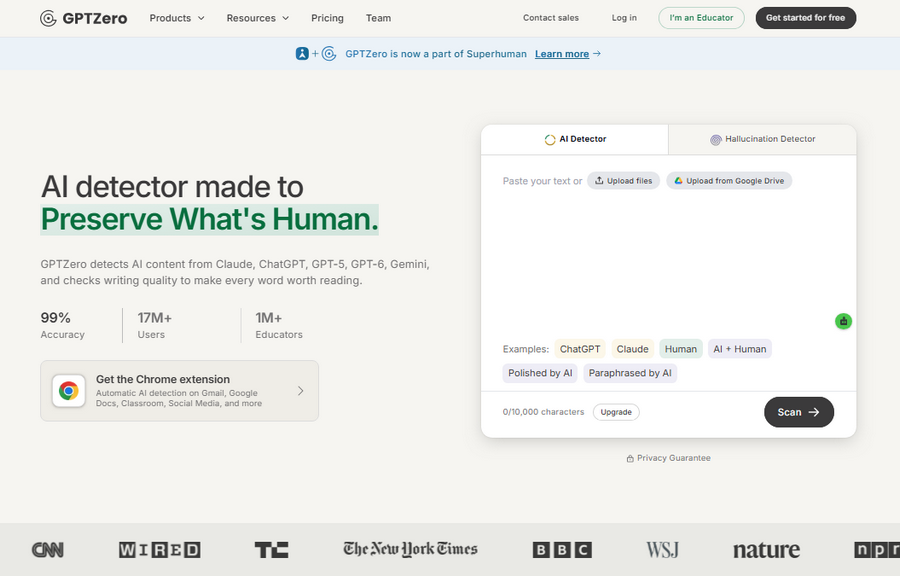Click Get started for free

pos(806,18)
